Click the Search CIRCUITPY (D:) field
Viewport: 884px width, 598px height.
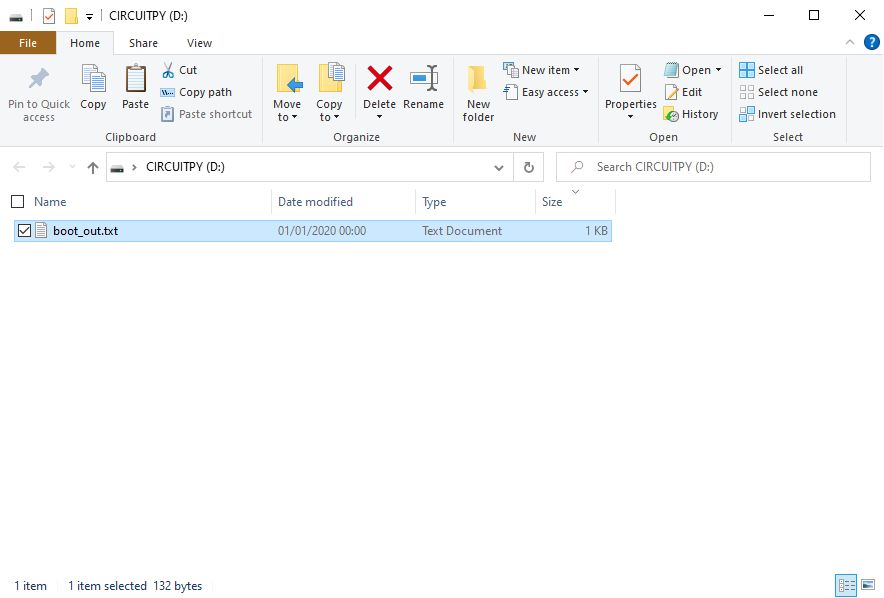click(713, 167)
